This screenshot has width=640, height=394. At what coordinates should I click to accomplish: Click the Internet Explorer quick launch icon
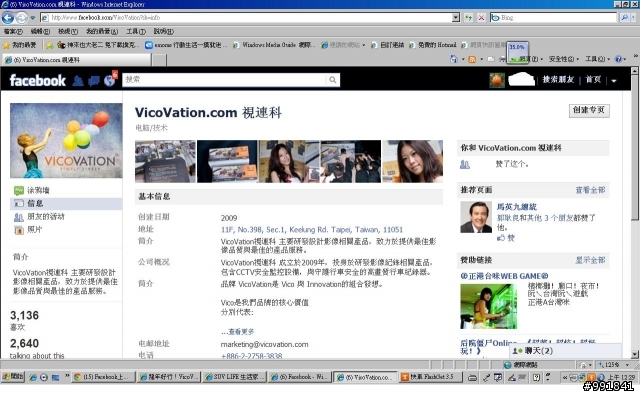coord(33,377)
